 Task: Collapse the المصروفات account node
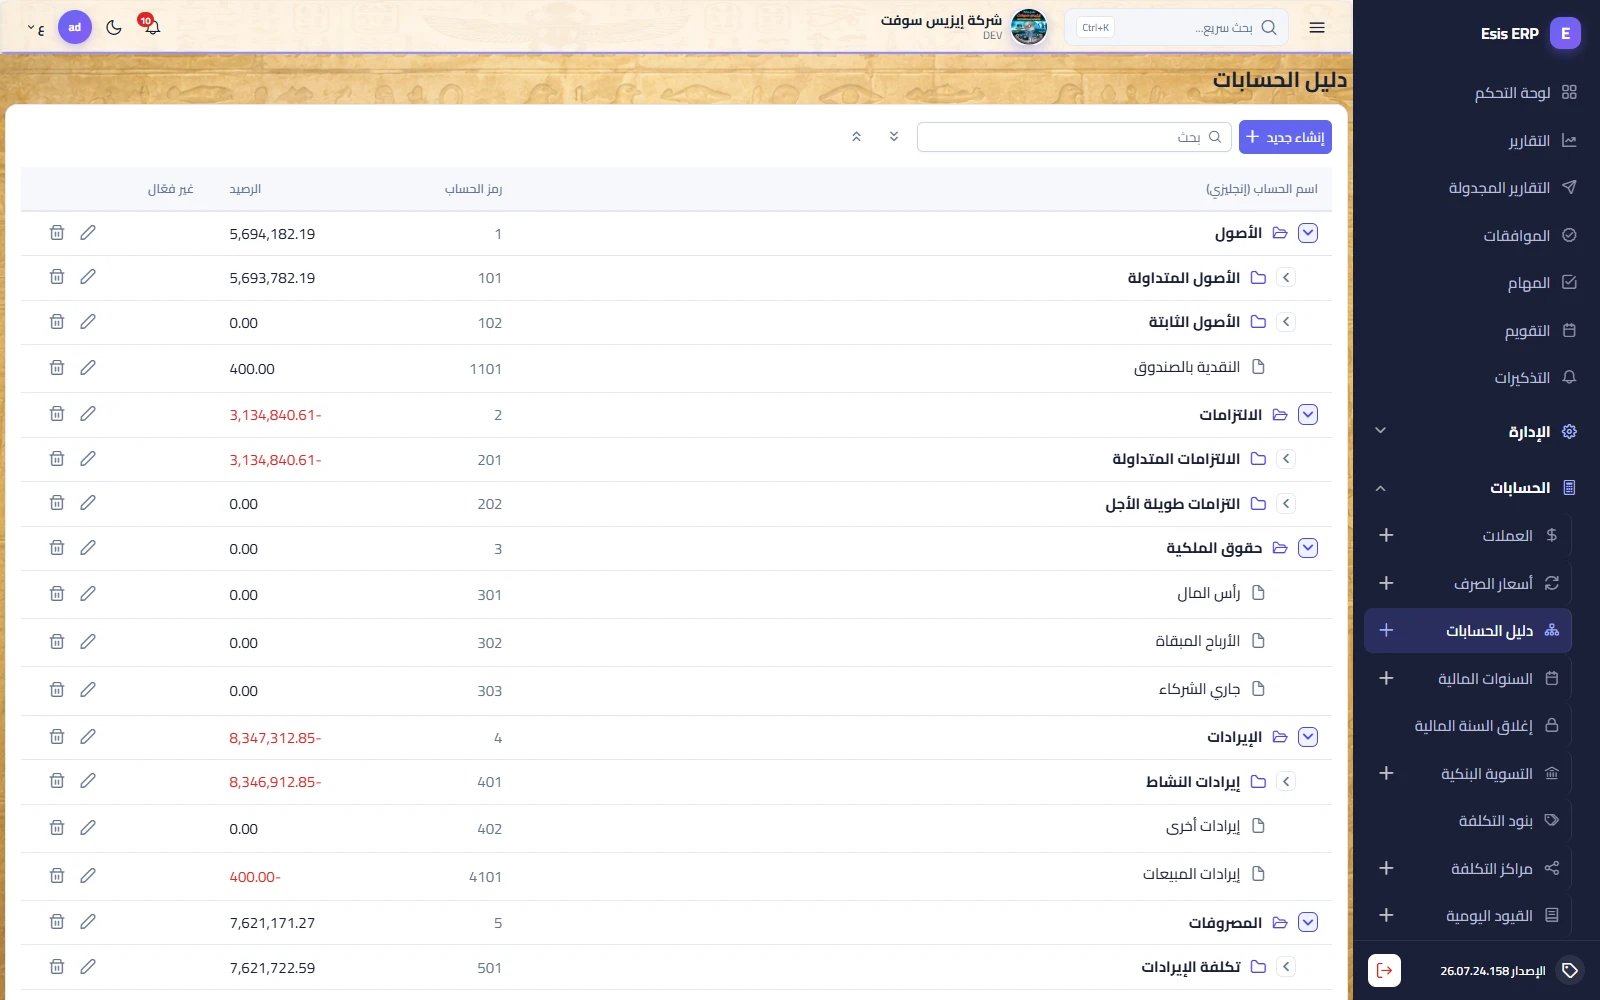[1308, 922]
